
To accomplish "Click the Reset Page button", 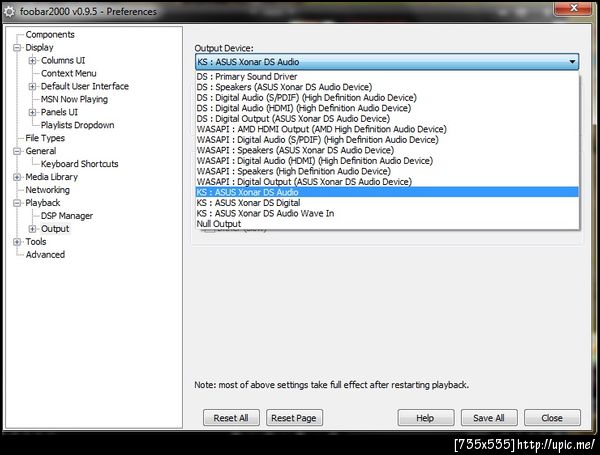I will point(294,418).
